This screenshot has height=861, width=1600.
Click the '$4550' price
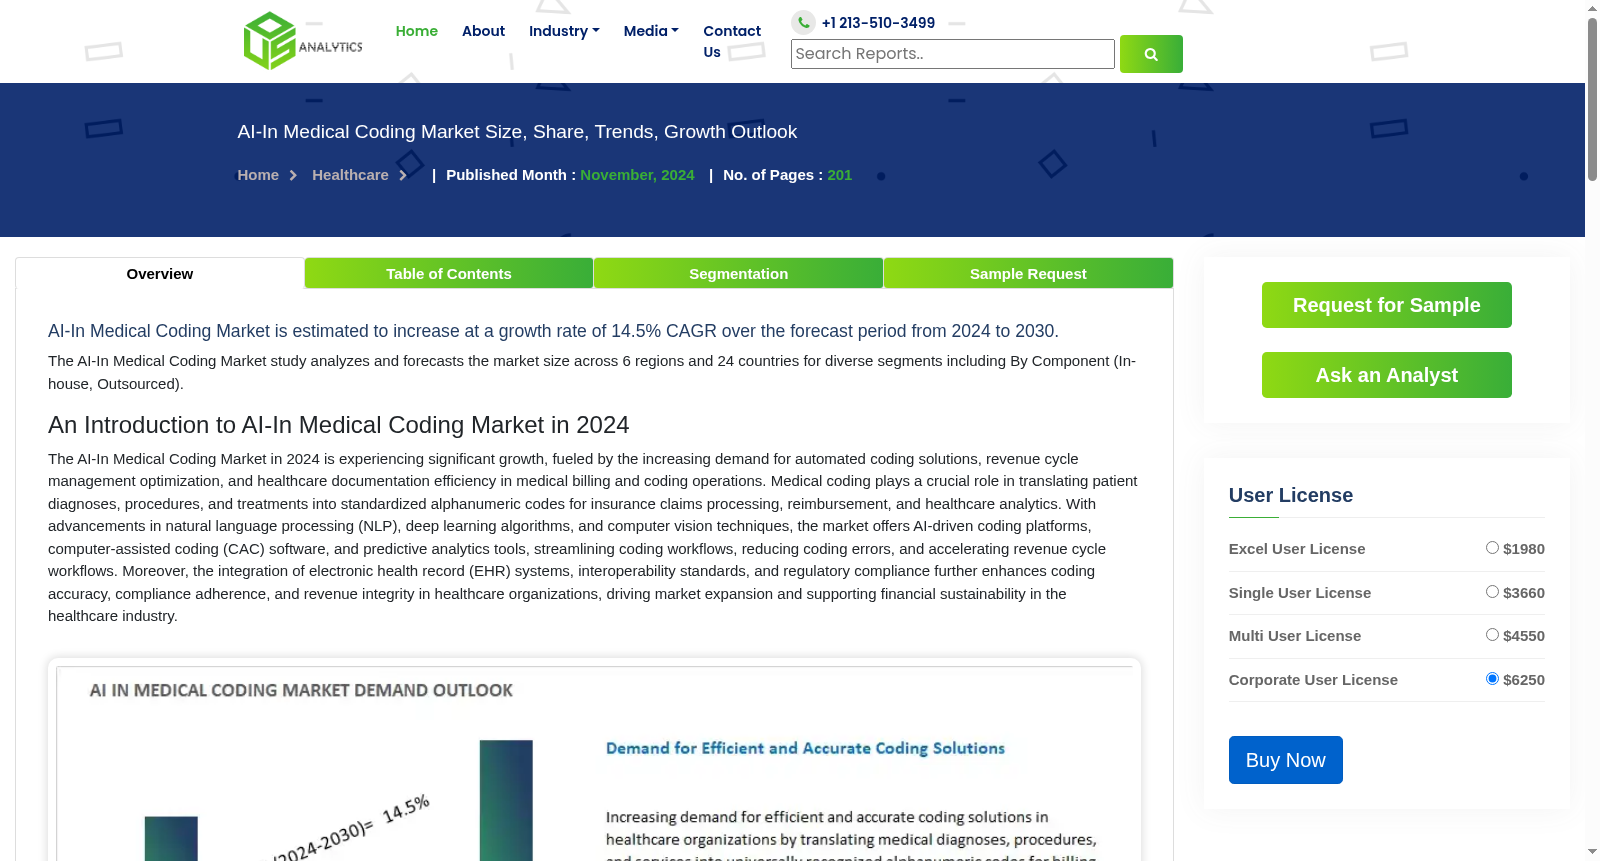1524,636
